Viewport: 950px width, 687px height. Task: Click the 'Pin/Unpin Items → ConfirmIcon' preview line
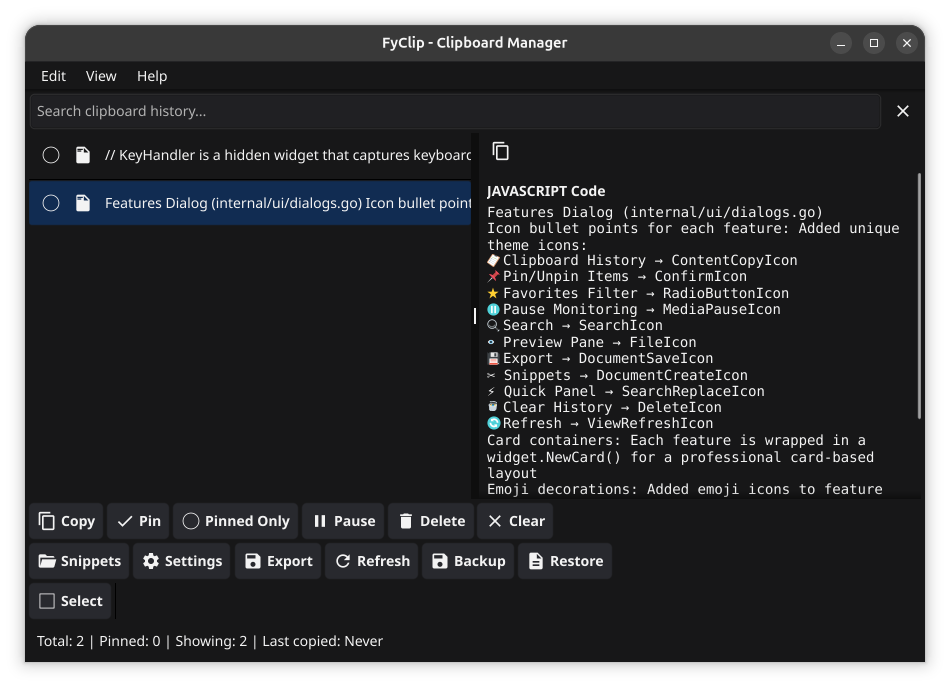click(617, 277)
